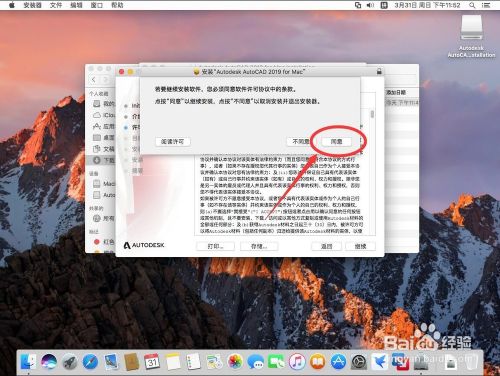The image size is (500, 376).
Task: Select the Auto... disk in Finder sidebar
Action: (104, 195)
